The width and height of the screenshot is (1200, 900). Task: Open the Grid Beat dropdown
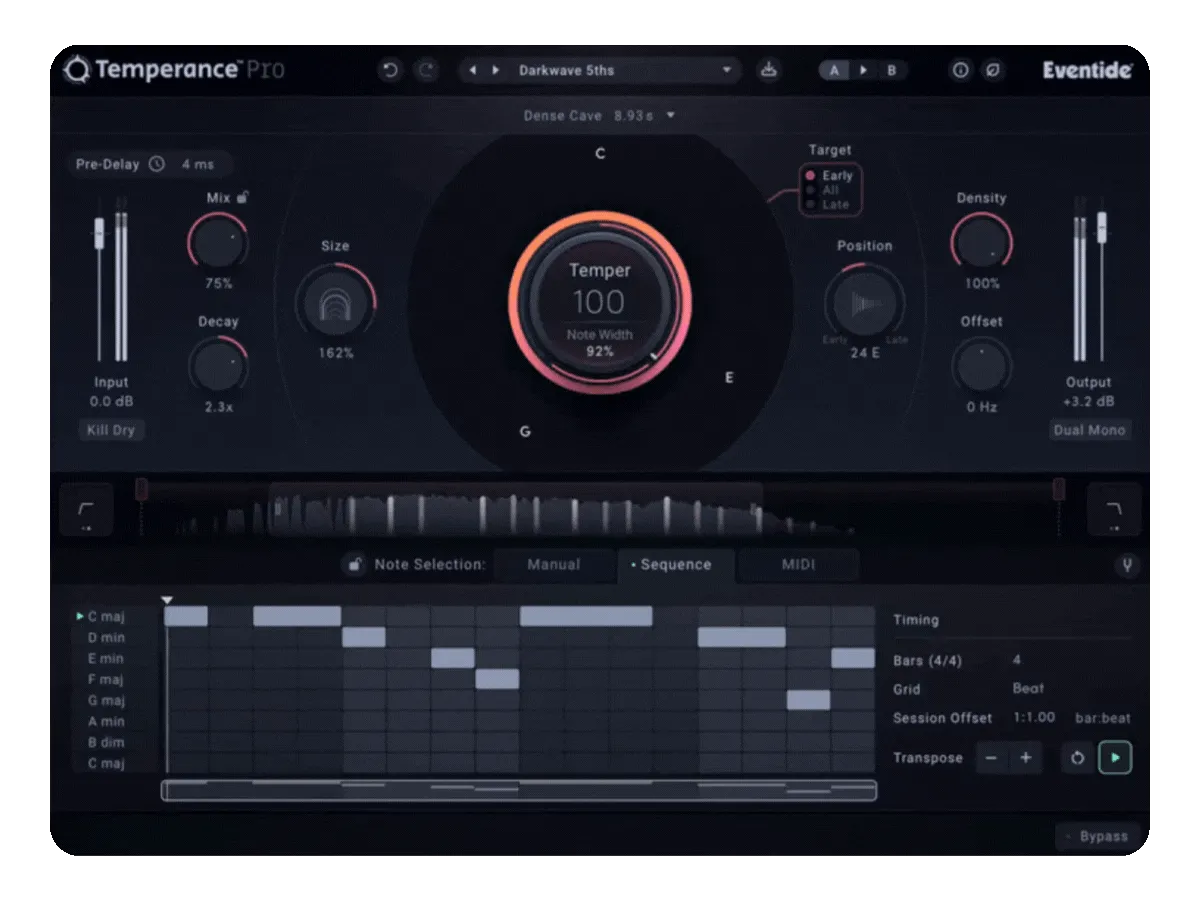pyautogui.click(x=1028, y=689)
